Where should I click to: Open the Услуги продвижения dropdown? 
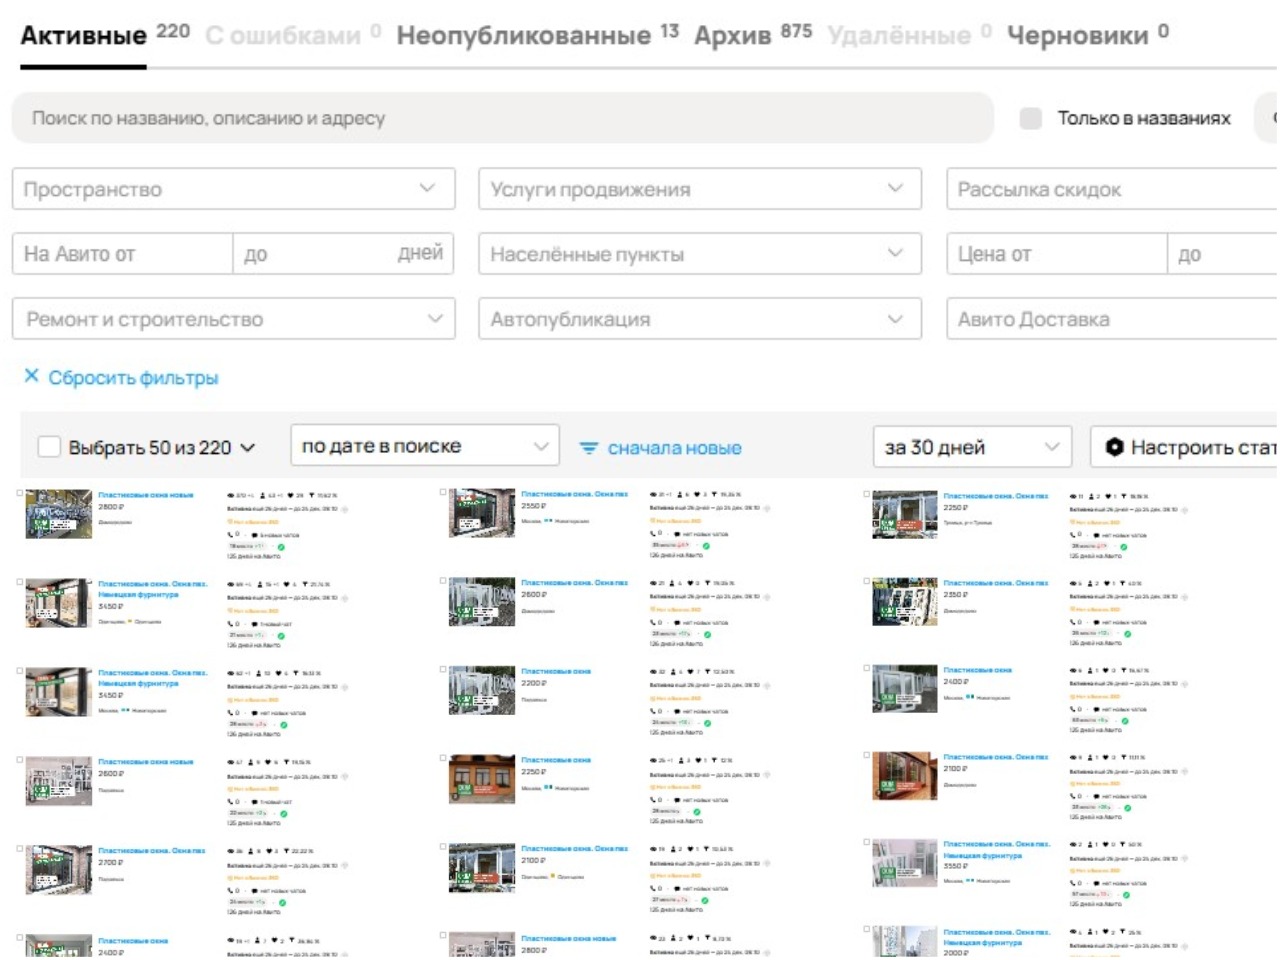699,189
